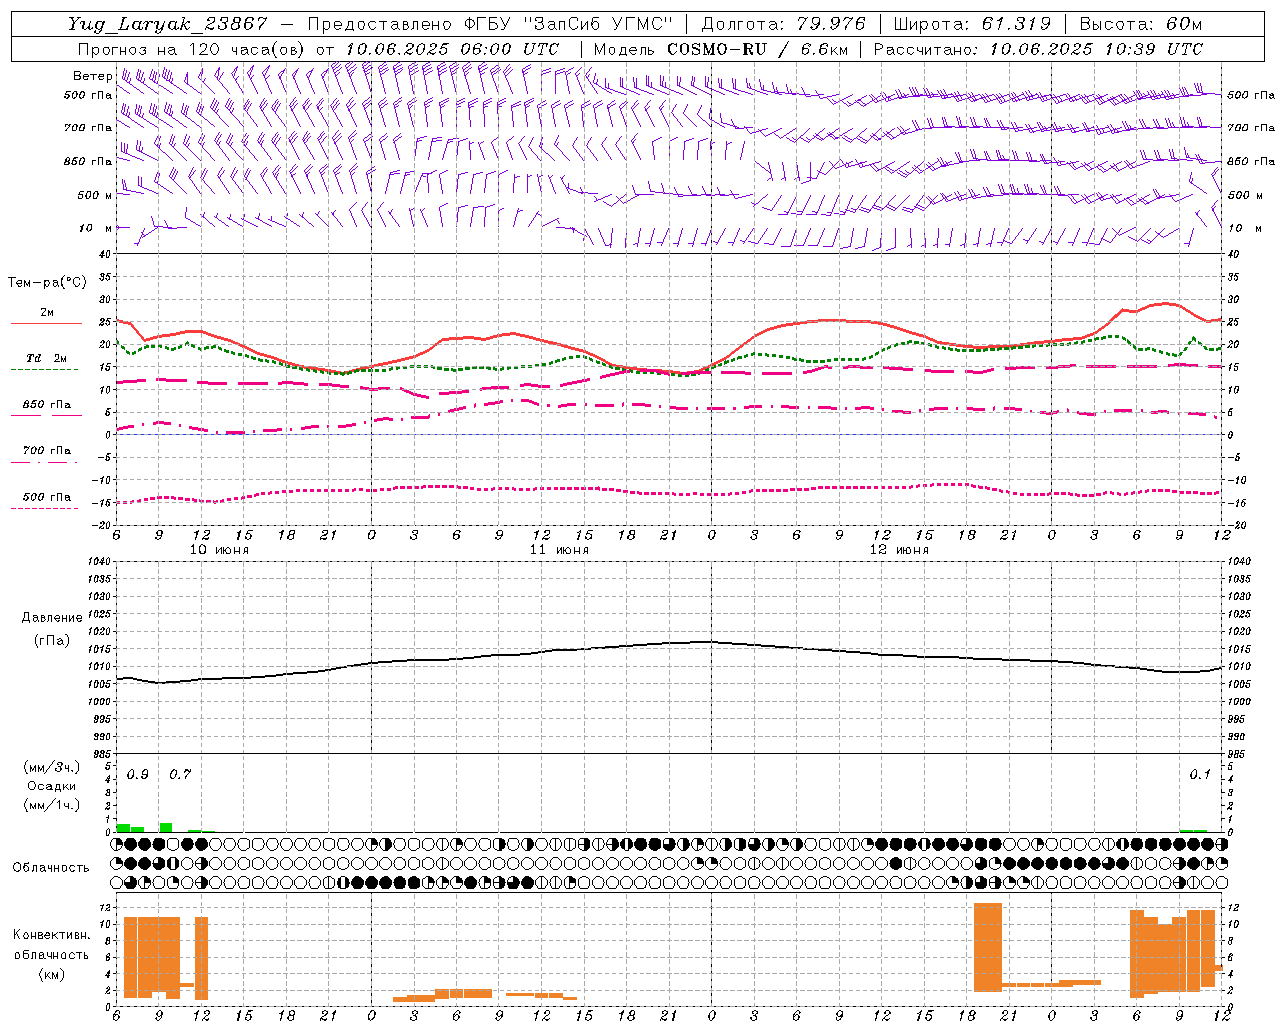Click the tallest orange convective cloud bar on 12 июня evening

[988, 947]
